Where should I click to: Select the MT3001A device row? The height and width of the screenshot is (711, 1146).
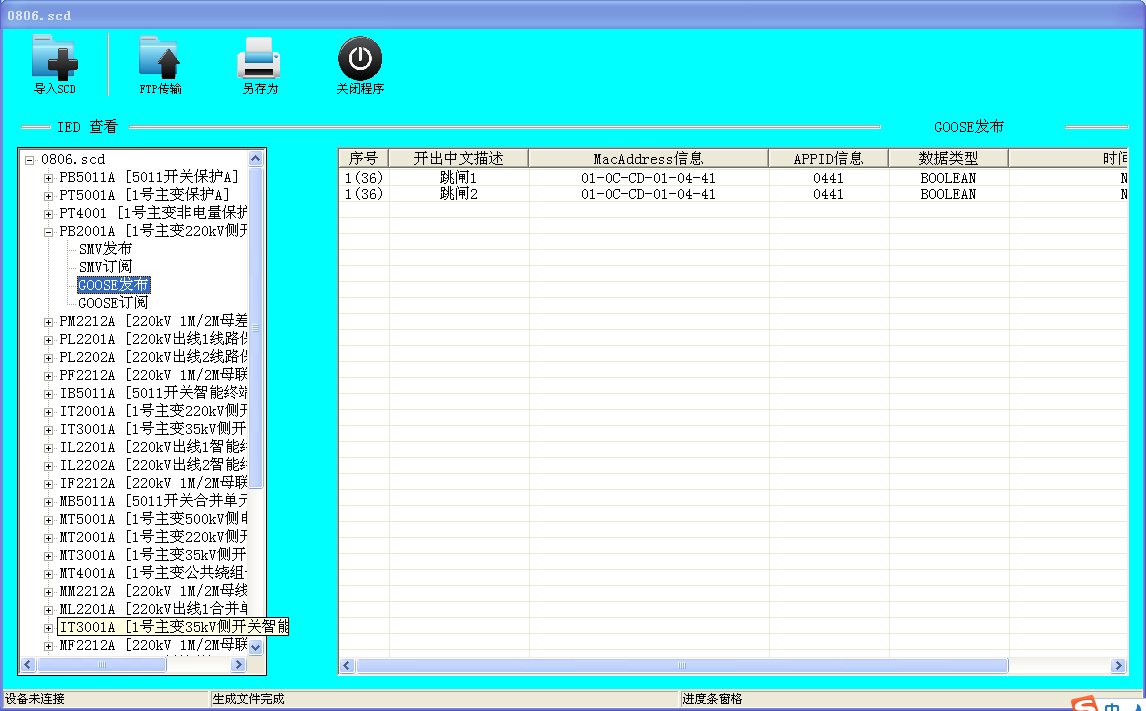coord(153,555)
